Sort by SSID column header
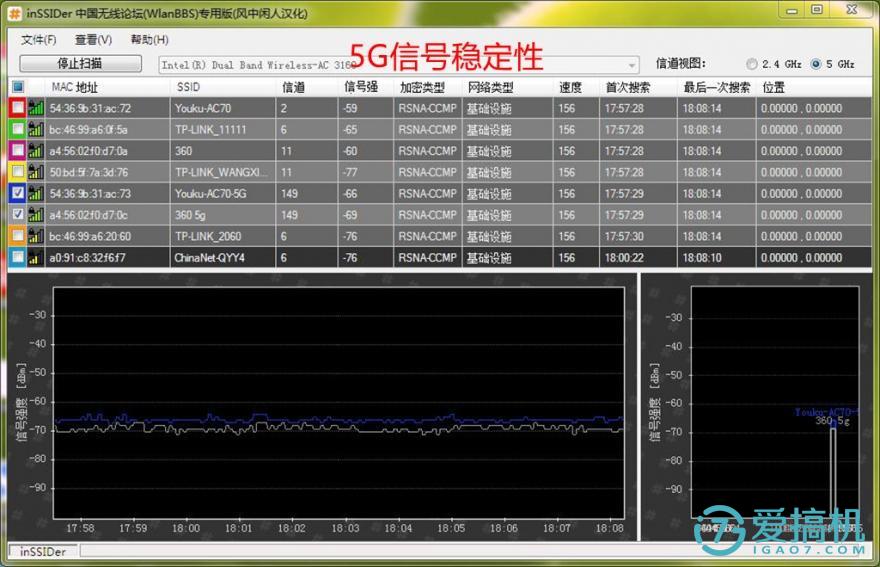 pyautogui.click(x=223, y=87)
